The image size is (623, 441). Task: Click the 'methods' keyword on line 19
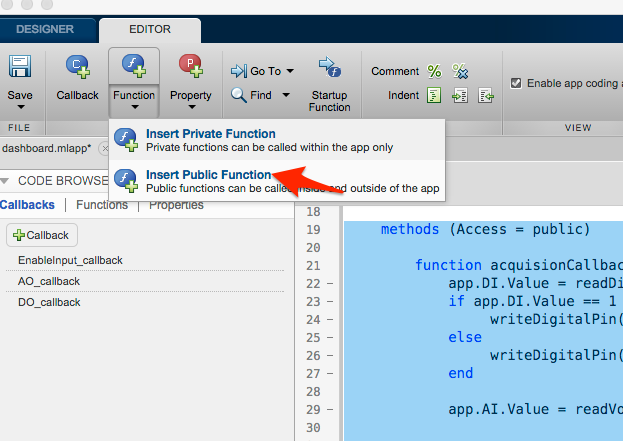[410, 229]
